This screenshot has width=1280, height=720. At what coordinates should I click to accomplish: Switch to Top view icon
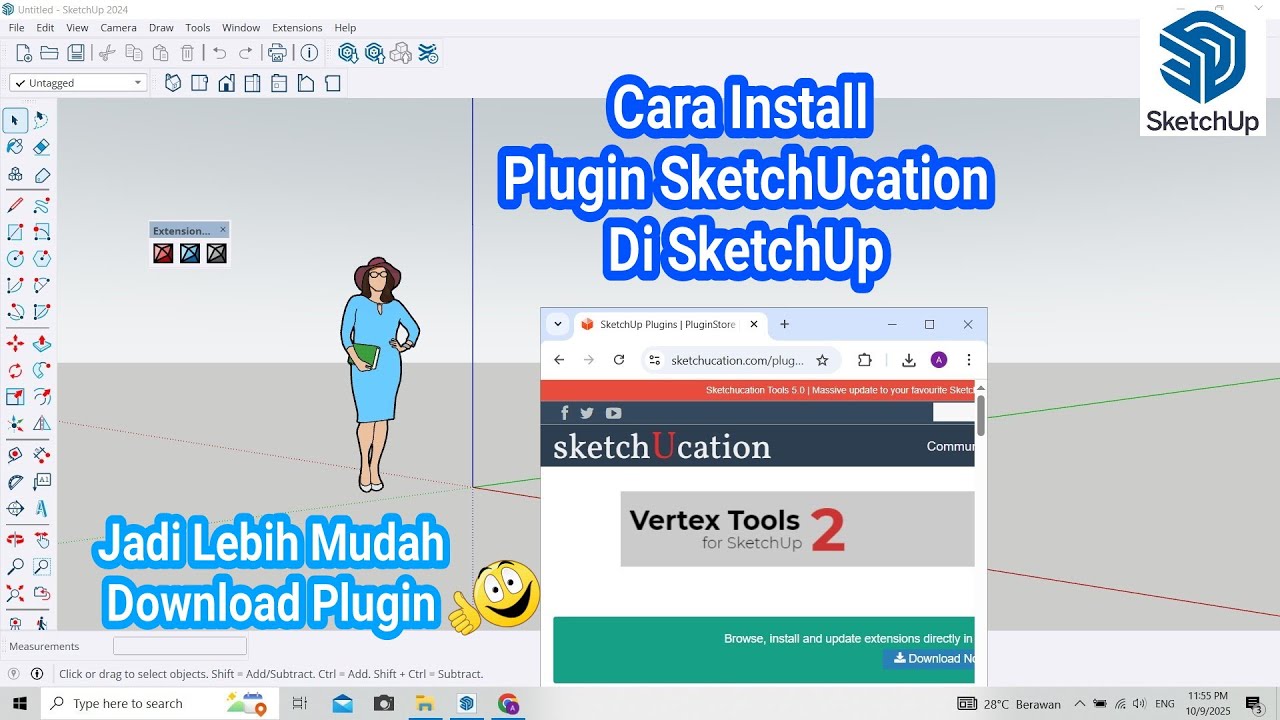tap(200, 83)
